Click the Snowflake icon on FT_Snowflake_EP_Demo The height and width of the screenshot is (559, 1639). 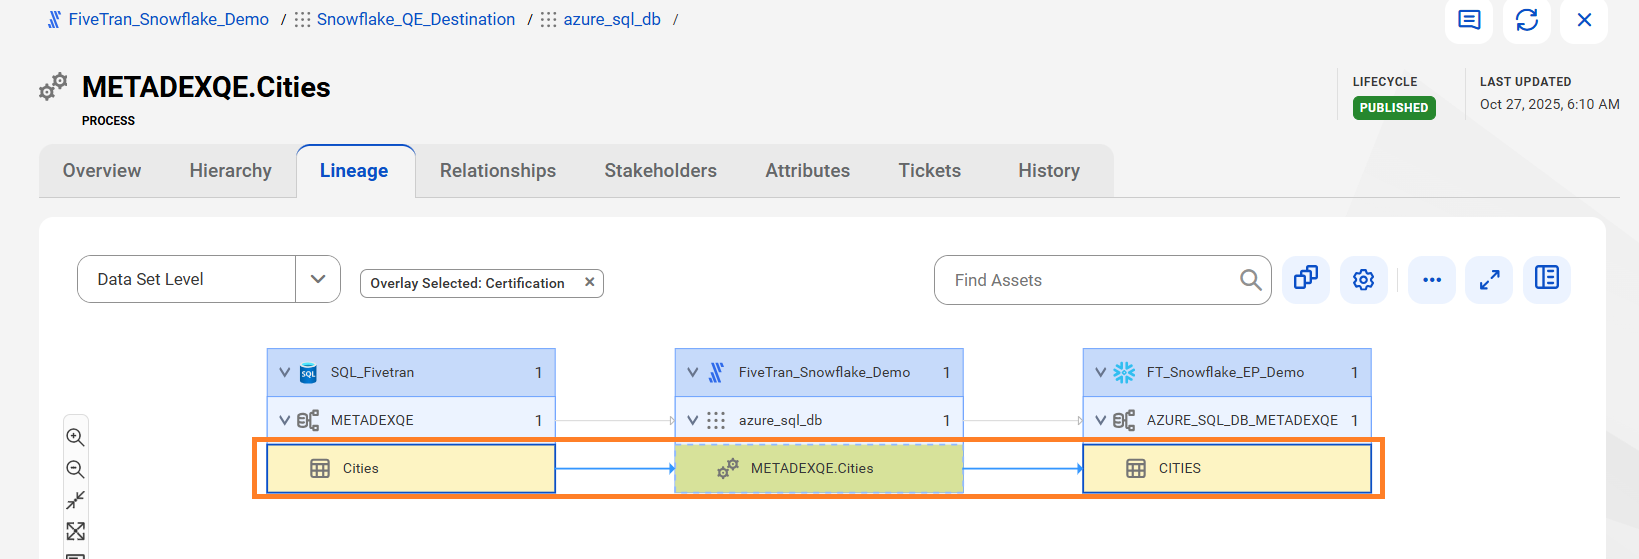tap(1124, 373)
